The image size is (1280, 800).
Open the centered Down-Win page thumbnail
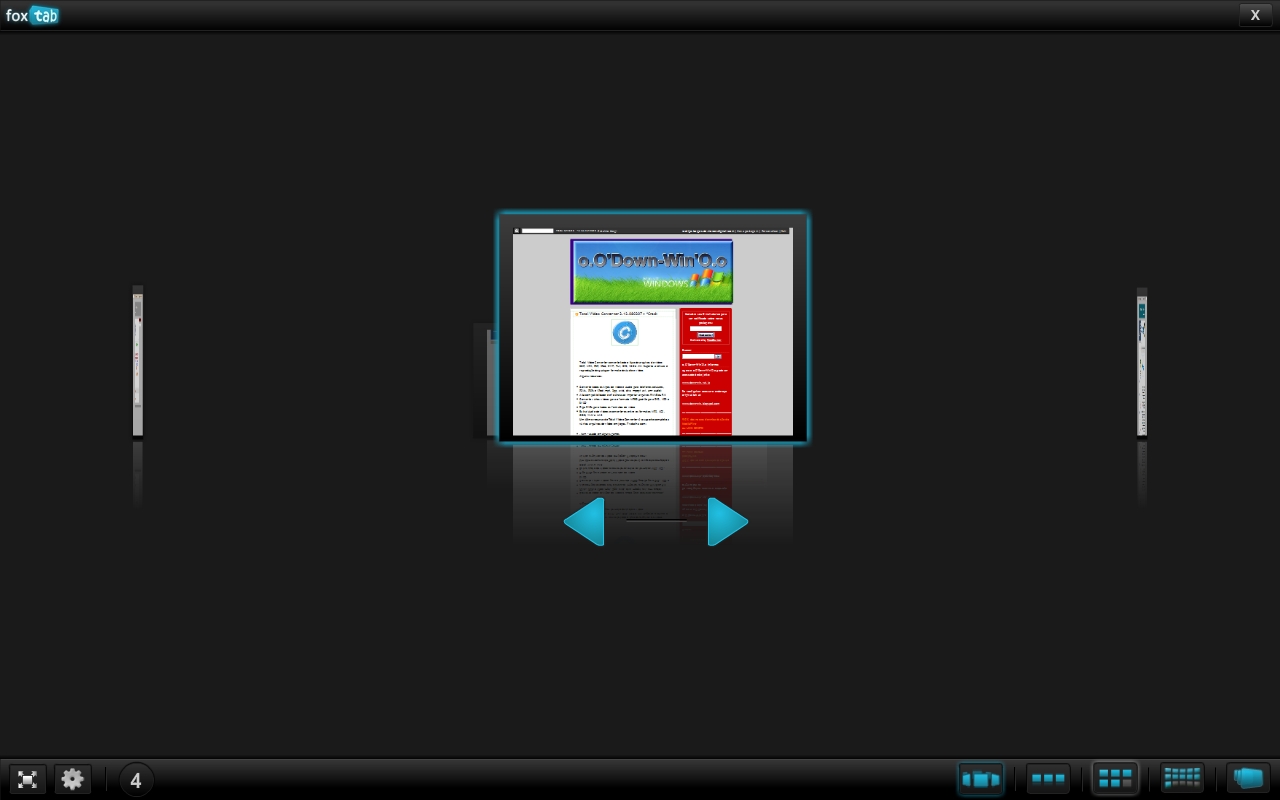coord(653,328)
